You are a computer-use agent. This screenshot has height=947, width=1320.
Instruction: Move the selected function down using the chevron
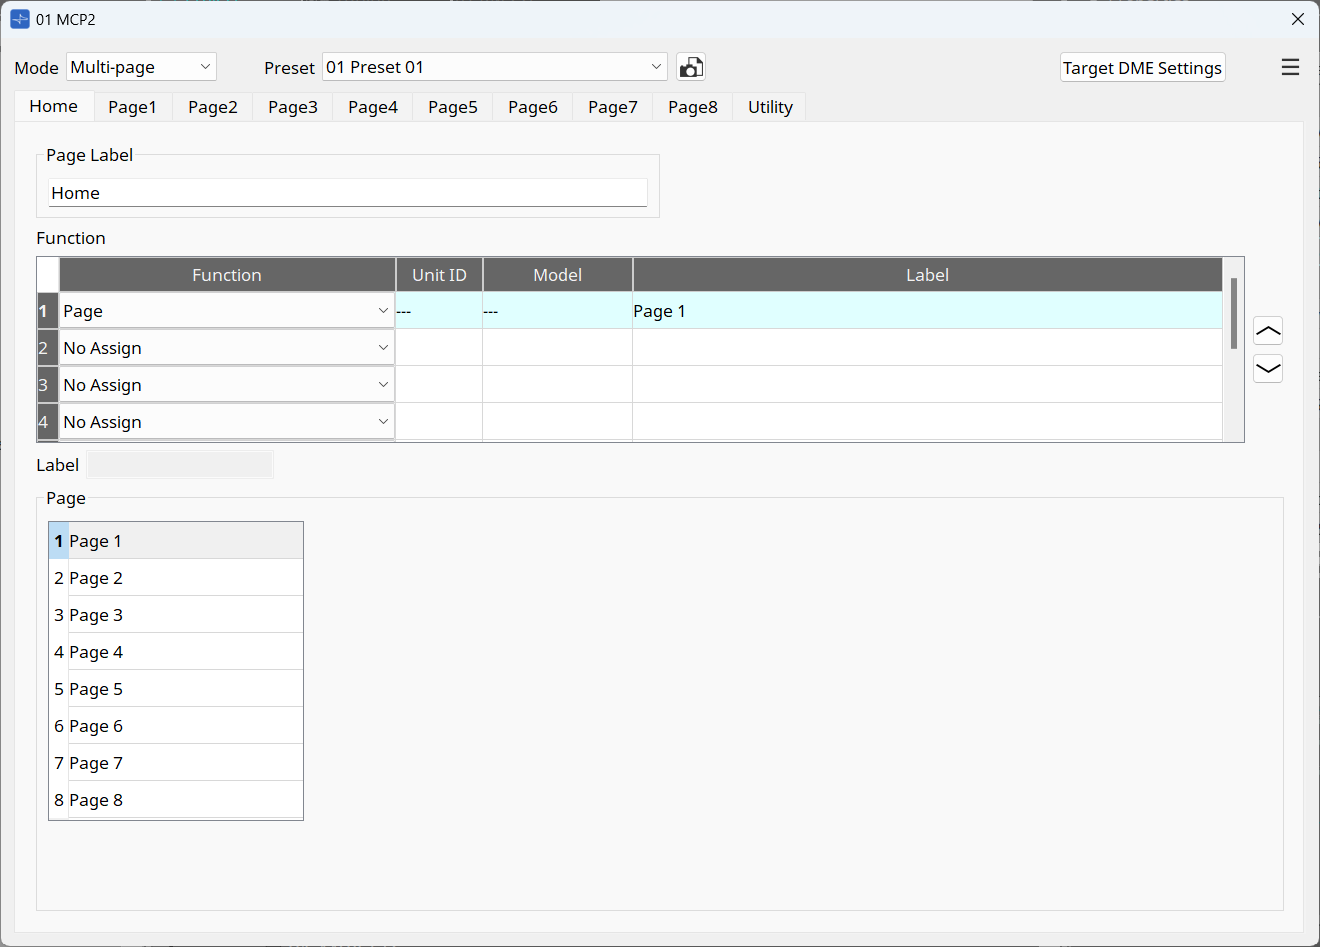click(x=1268, y=368)
